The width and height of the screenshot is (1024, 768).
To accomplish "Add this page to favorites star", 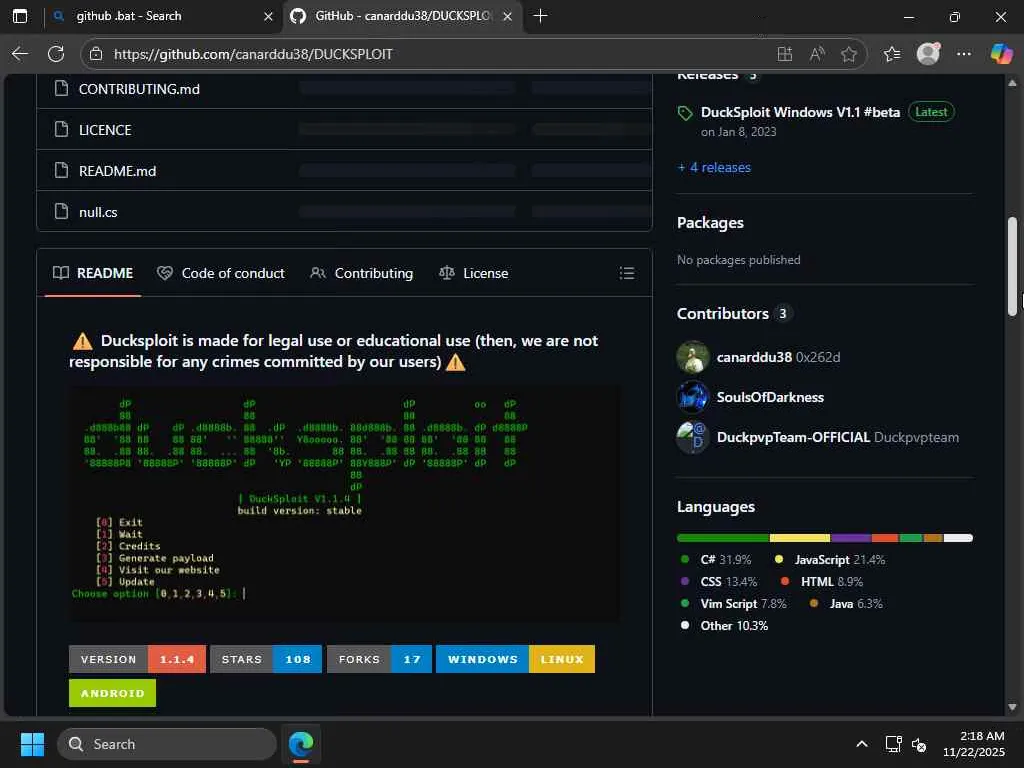I will coord(849,54).
